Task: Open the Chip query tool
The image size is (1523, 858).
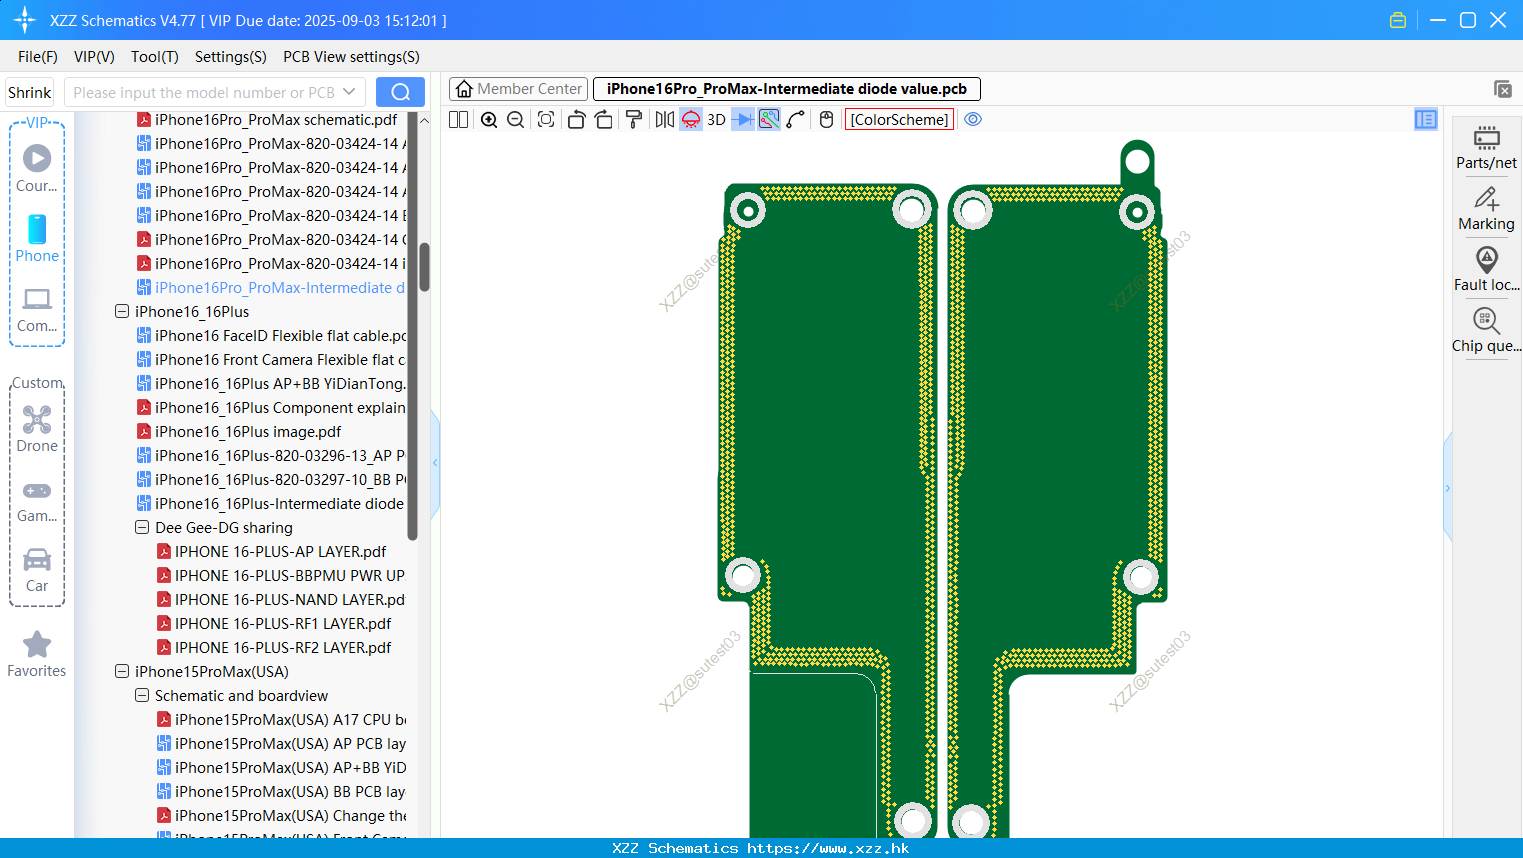Action: coord(1486,330)
